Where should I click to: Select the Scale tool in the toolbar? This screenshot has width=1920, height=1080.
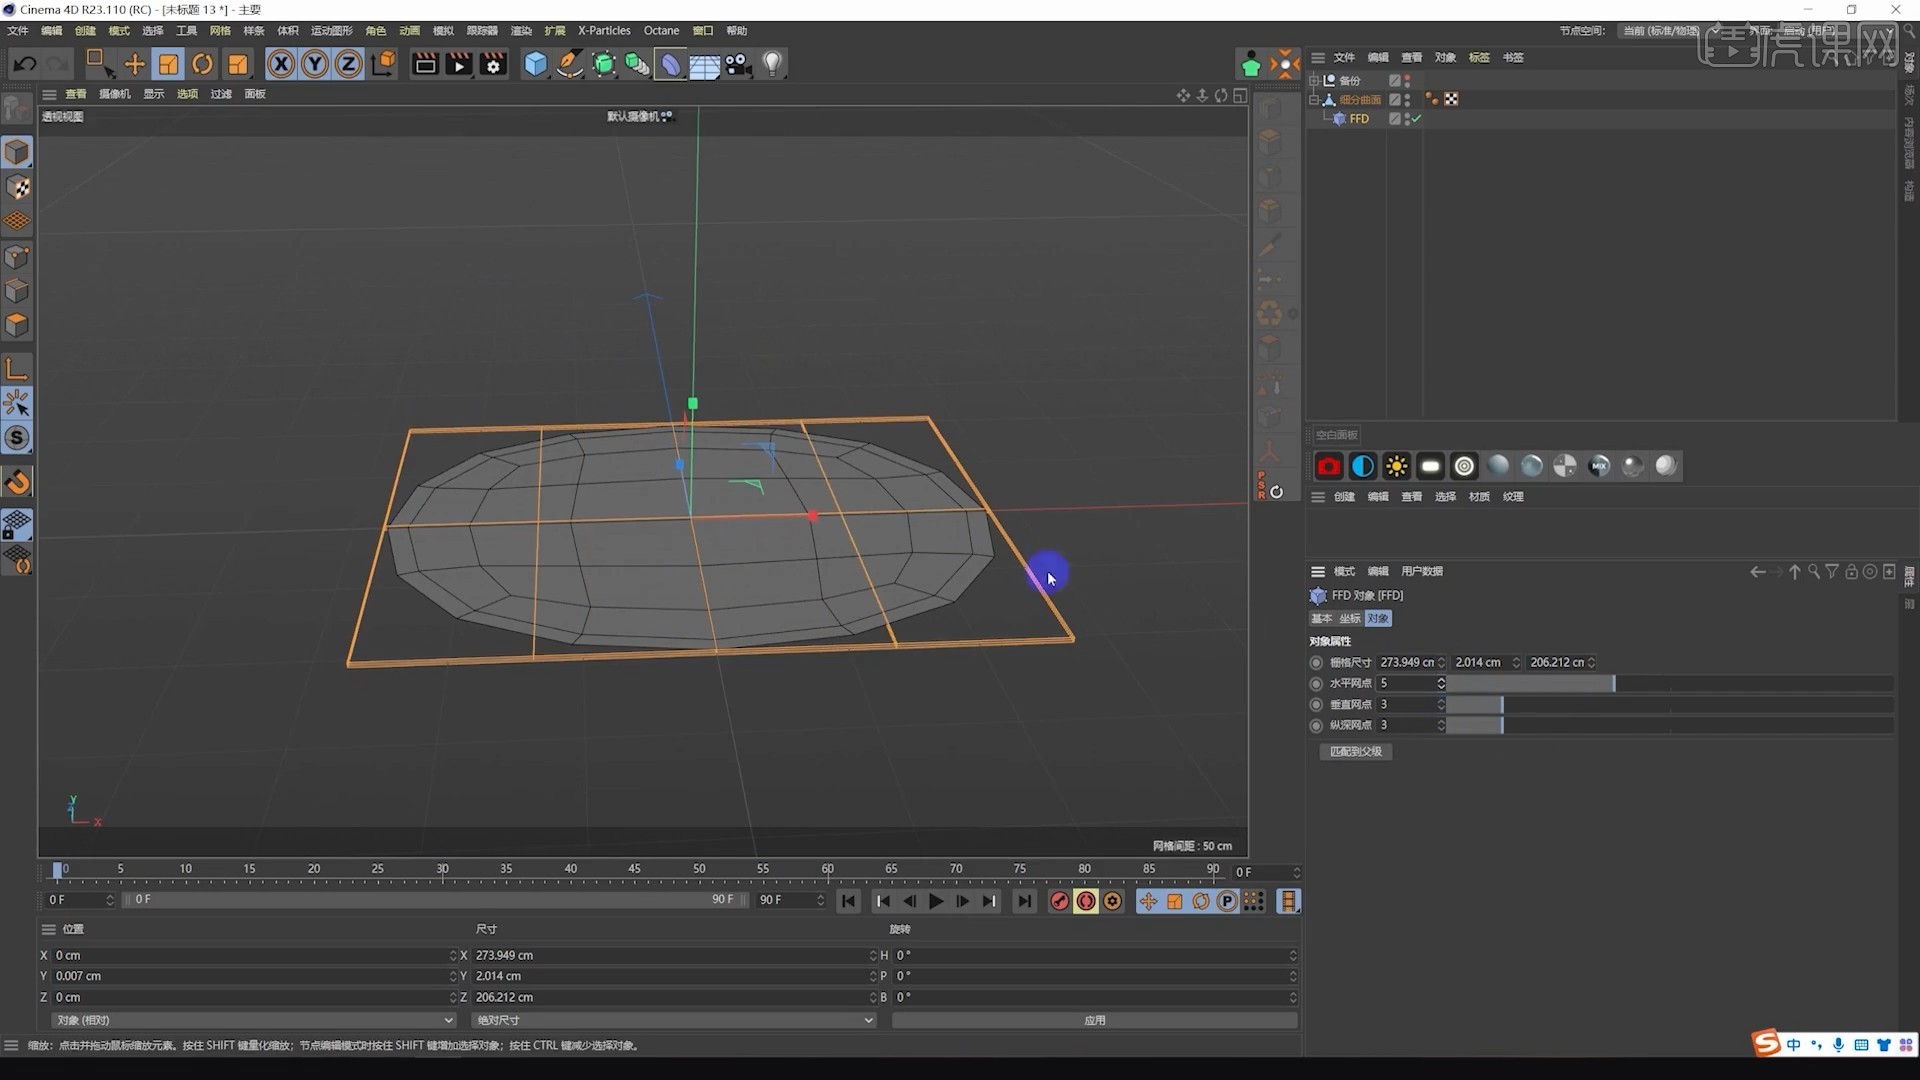tap(168, 63)
